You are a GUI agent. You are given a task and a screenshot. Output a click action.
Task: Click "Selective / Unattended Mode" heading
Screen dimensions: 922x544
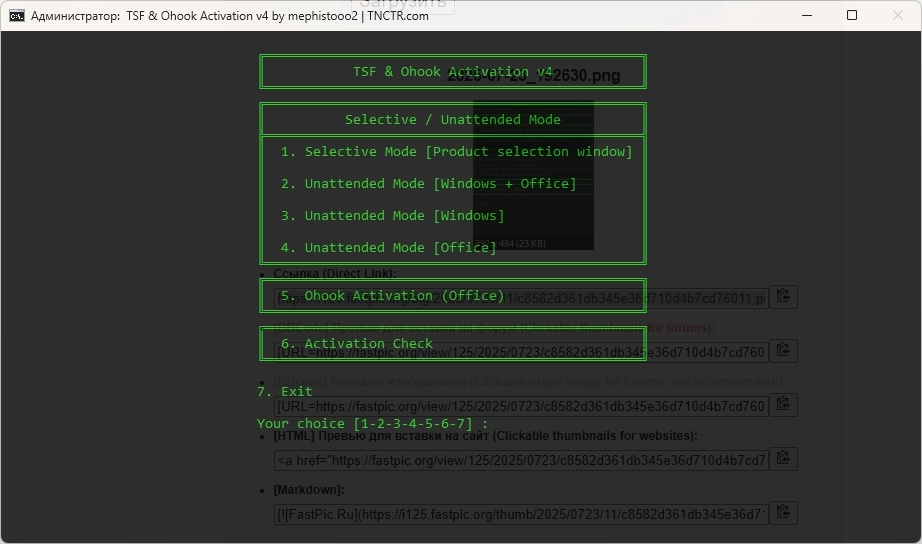coord(452,119)
